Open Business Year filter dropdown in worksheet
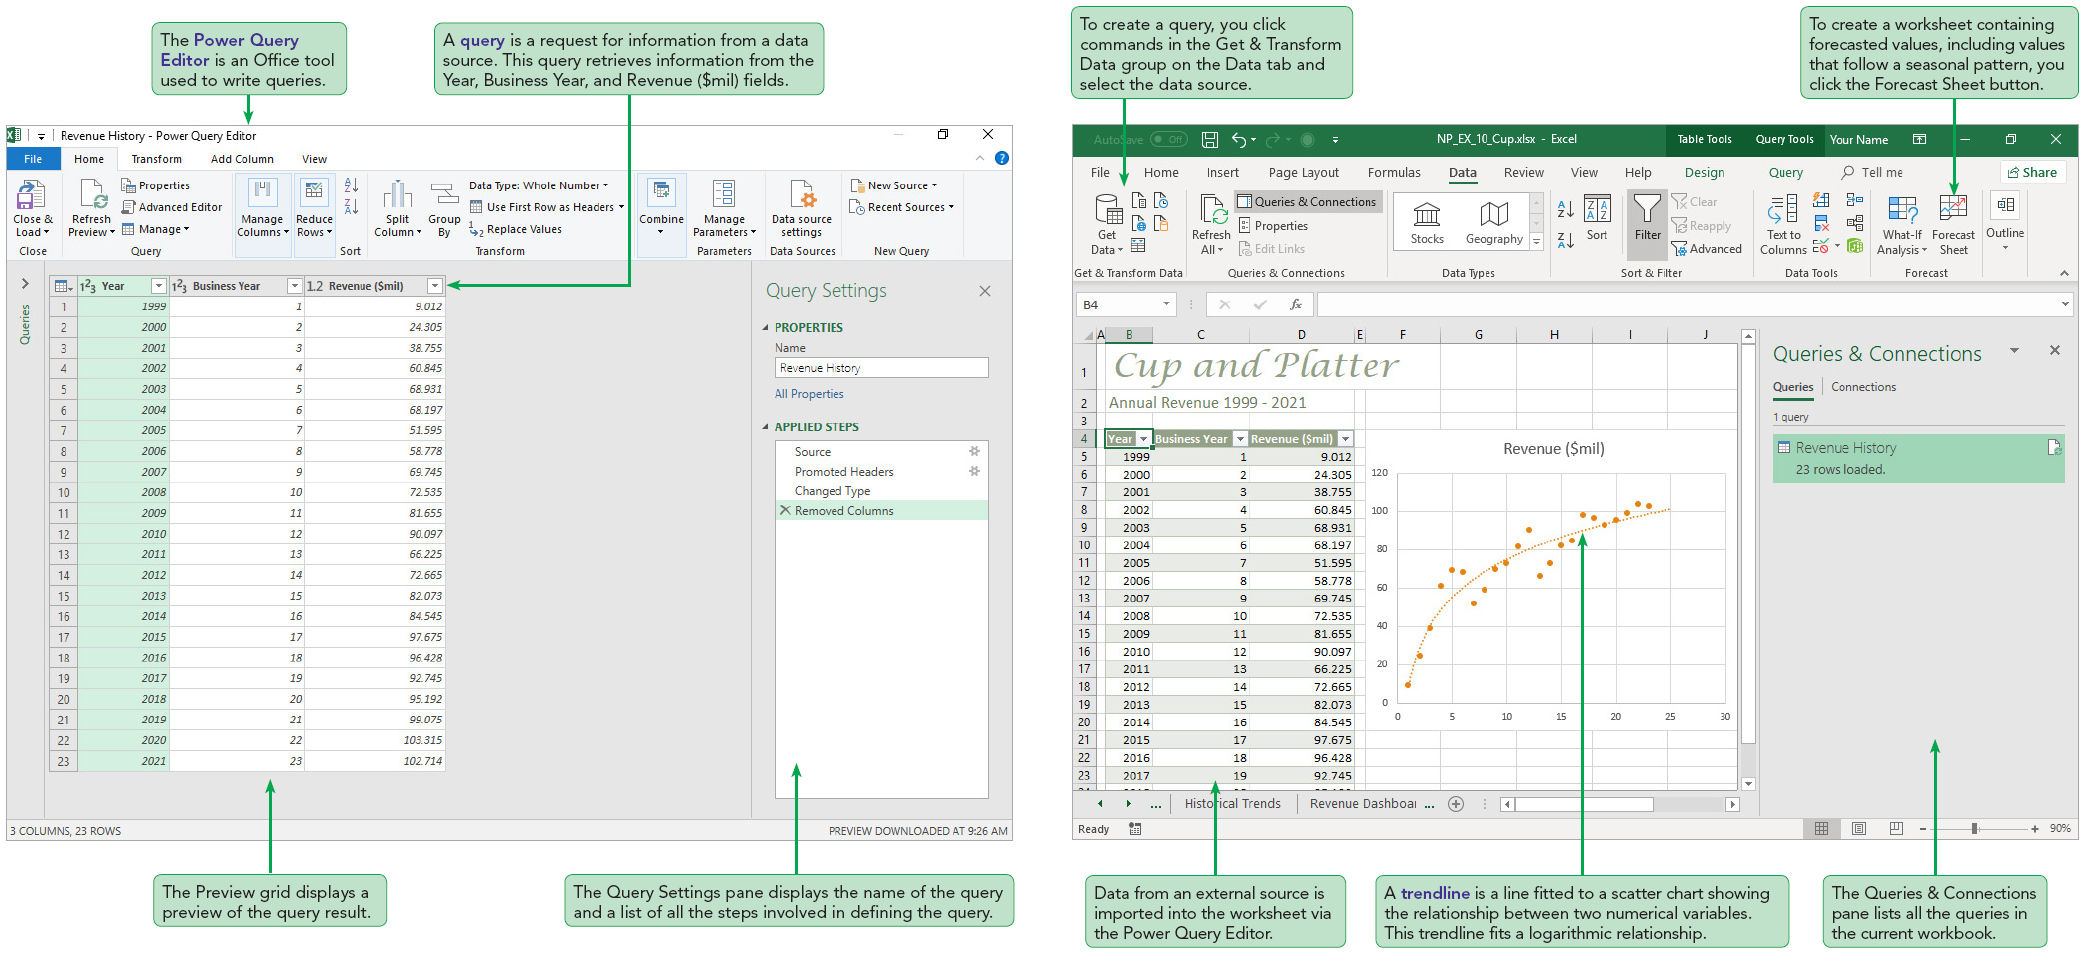This screenshot has height=954, width=2085. pyautogui.click(x=1240, y=439)
